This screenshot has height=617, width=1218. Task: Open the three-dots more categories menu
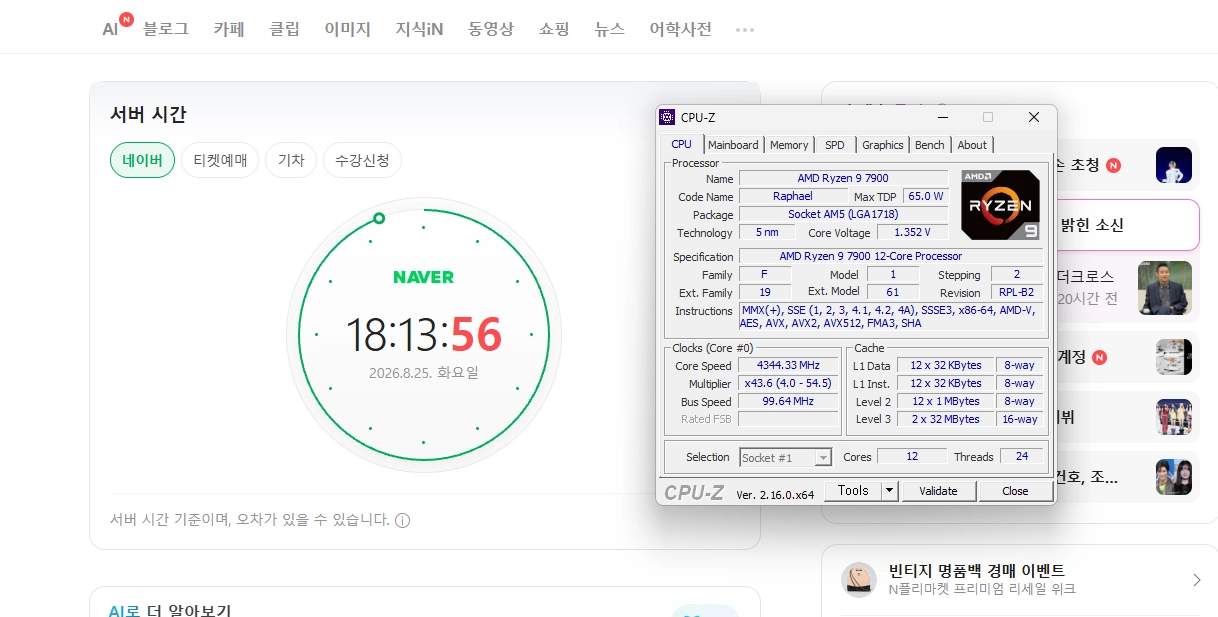pos(745,29)
